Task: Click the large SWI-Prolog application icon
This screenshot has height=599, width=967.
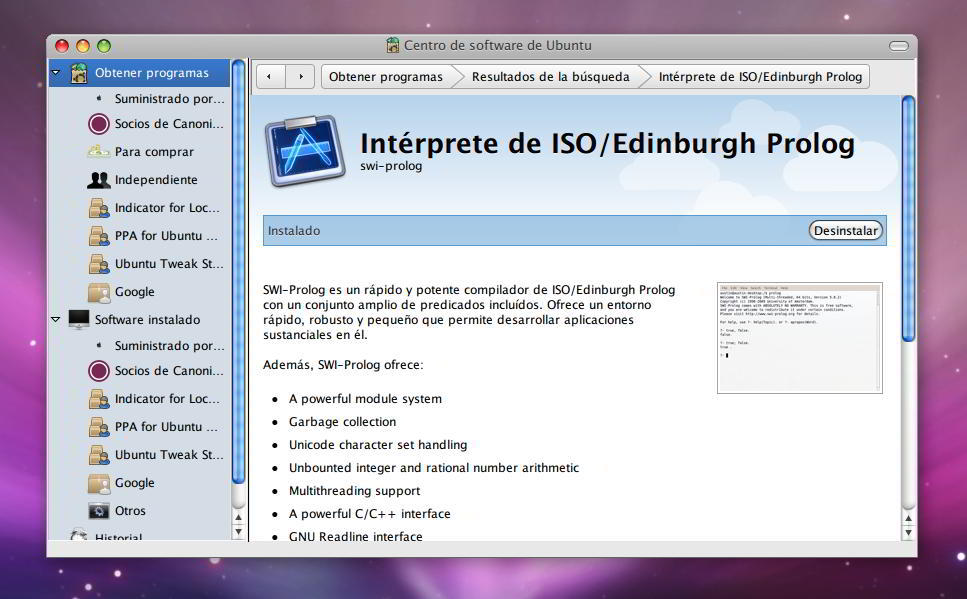Action: pos(305,150)
